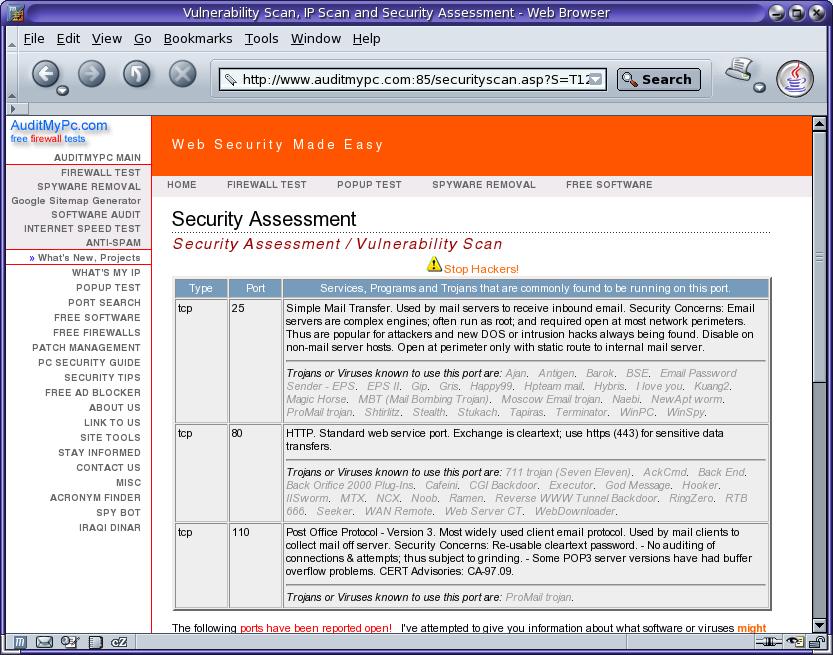Open the PORT SEARCH sidebar link

pos(104,302)
